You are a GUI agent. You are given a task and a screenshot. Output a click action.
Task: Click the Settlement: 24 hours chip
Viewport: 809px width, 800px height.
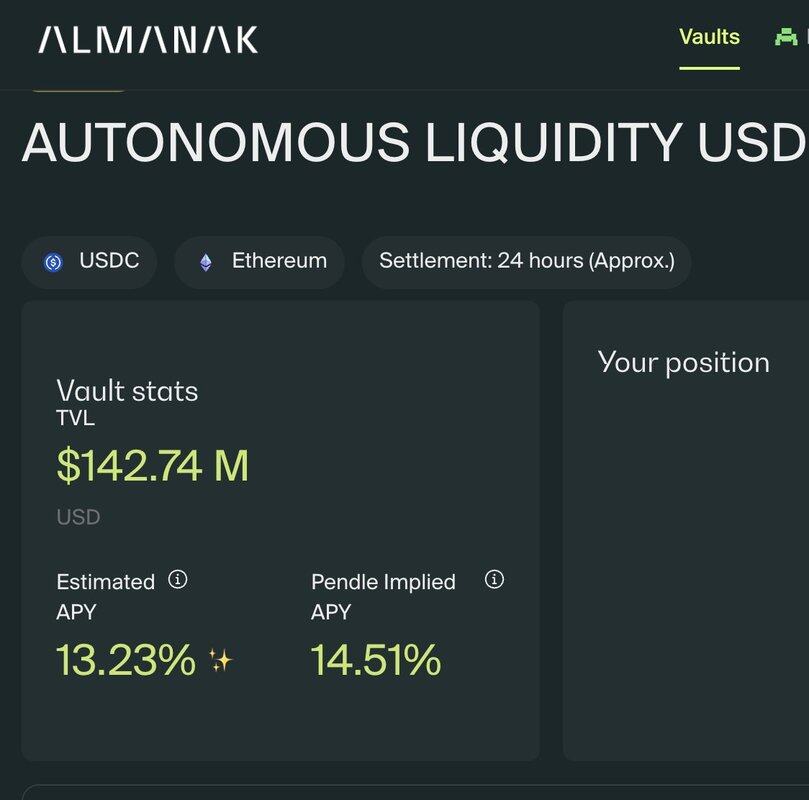coord(526,261)
